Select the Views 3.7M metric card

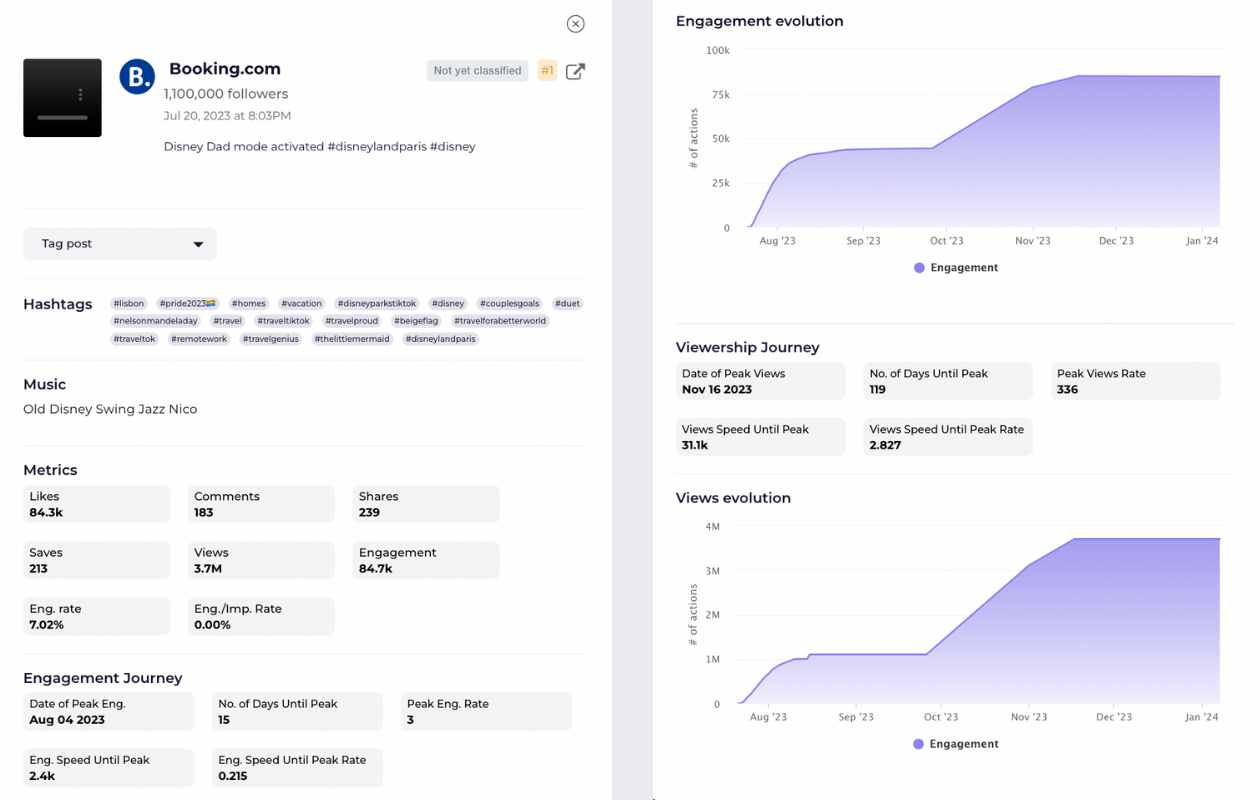261,560
